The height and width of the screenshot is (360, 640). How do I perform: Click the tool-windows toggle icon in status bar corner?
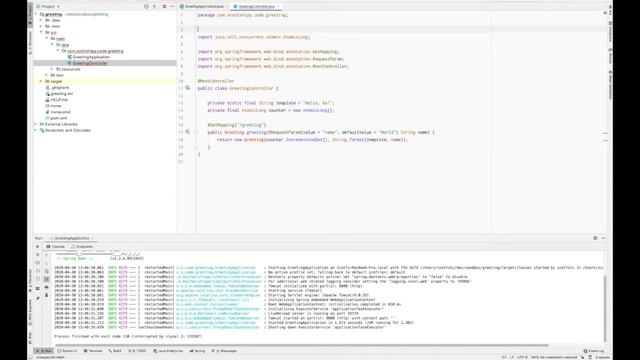click(x=31, y=357)
